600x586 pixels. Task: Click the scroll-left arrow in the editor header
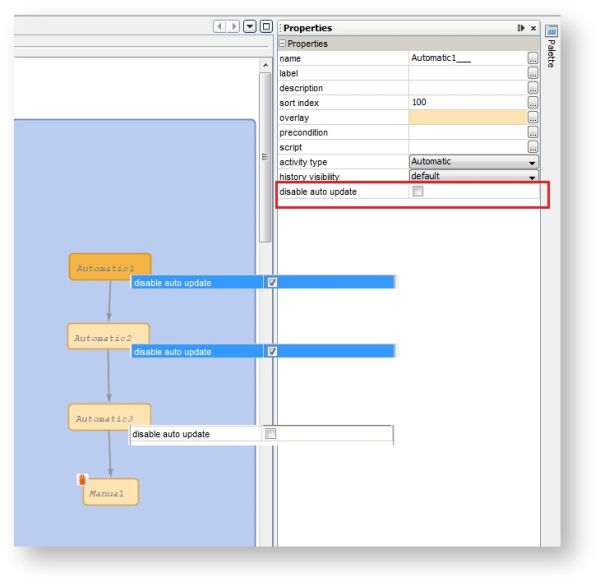point(219,27)
